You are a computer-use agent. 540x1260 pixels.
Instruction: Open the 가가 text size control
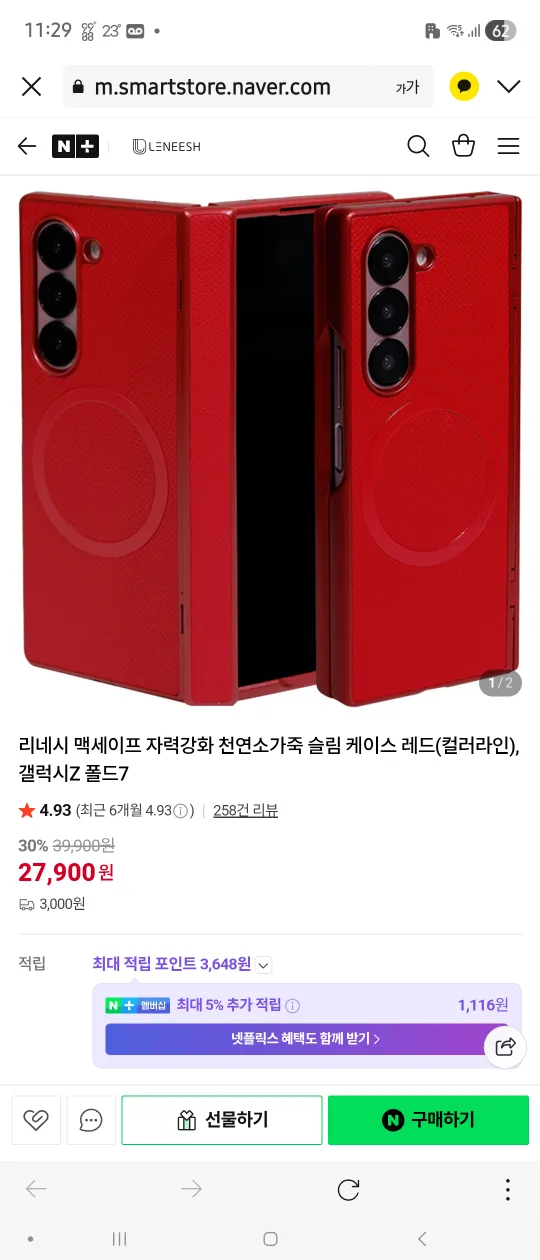pyautogui.click(x=407, y=87)
